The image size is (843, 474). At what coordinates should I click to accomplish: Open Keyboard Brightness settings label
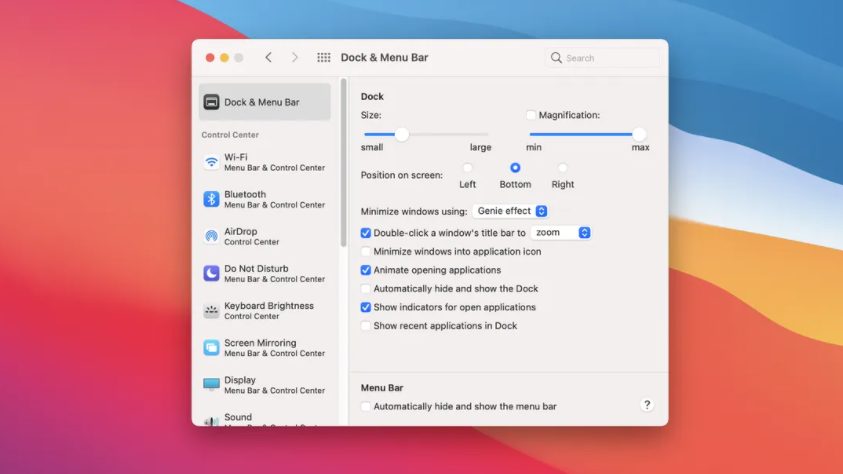[269, 305]
